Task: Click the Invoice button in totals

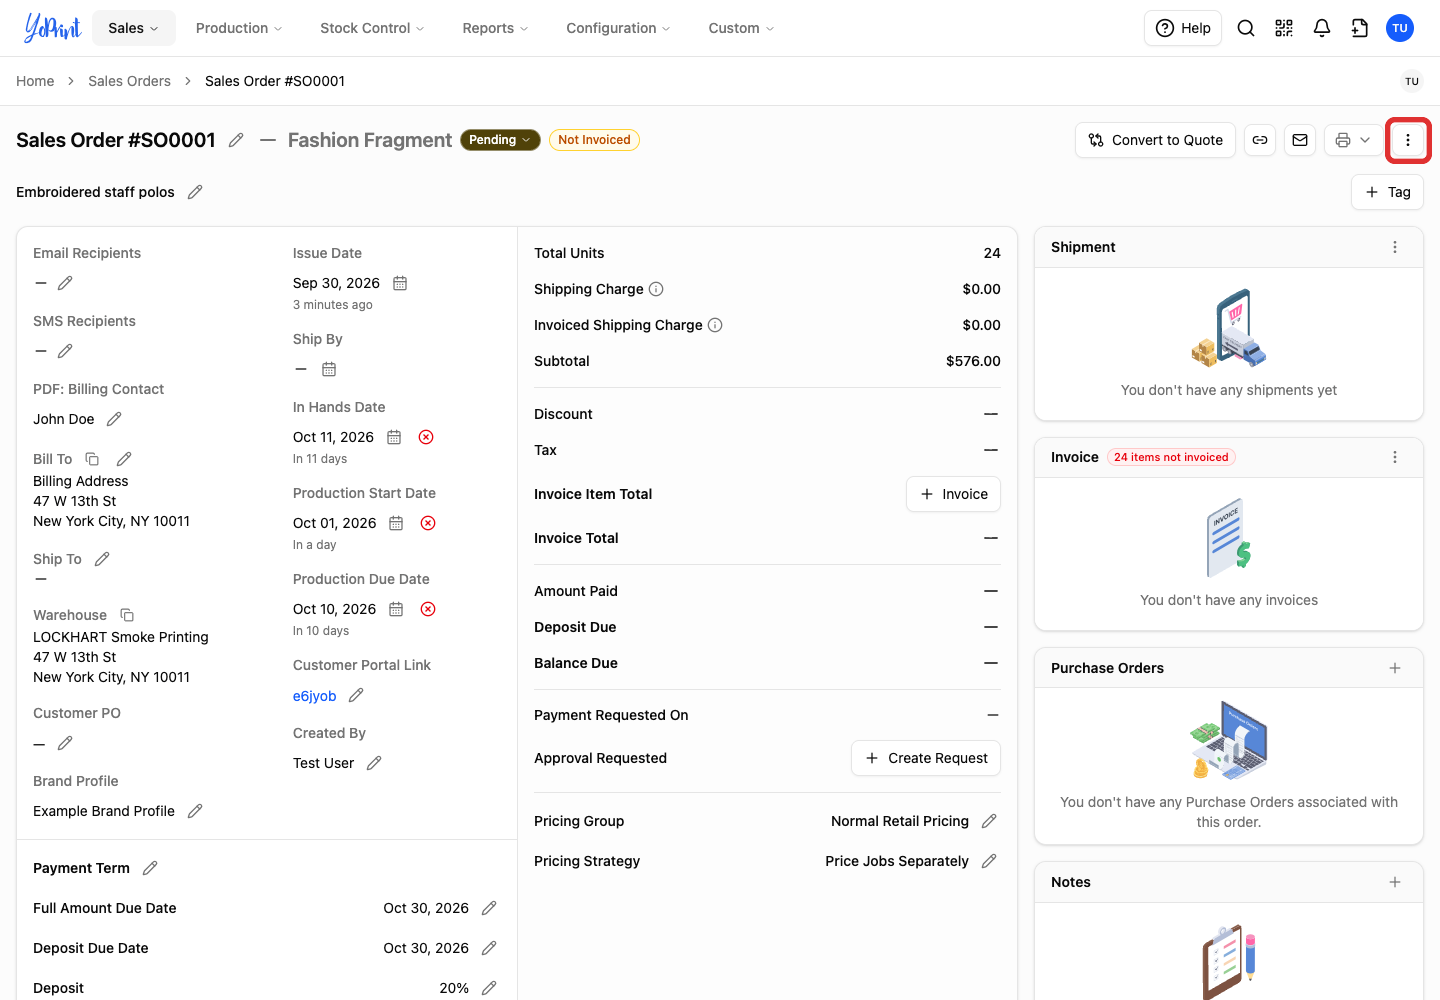Action: click(x=953, y=494)
